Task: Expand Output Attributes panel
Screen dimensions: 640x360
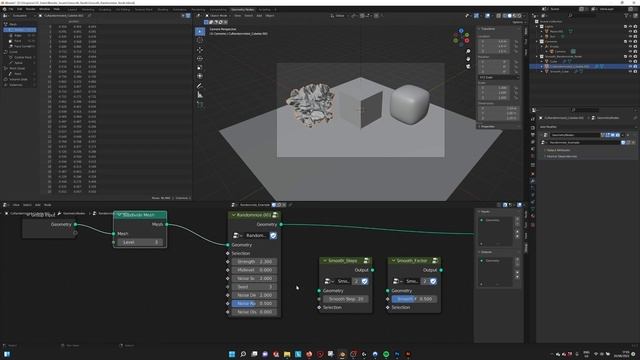Action: (559, 150)
